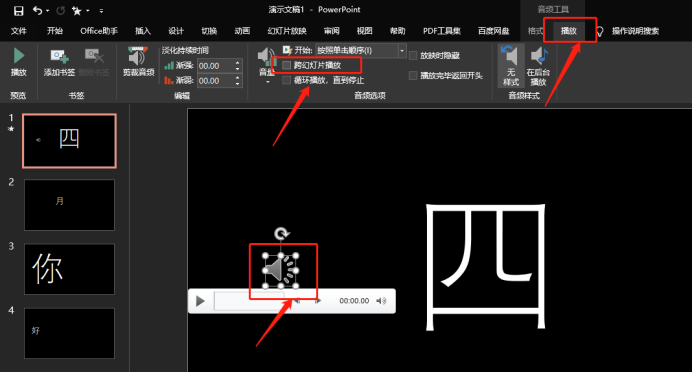Click the audio progress track in player bar
692x372 pixels.
(250, 301)
